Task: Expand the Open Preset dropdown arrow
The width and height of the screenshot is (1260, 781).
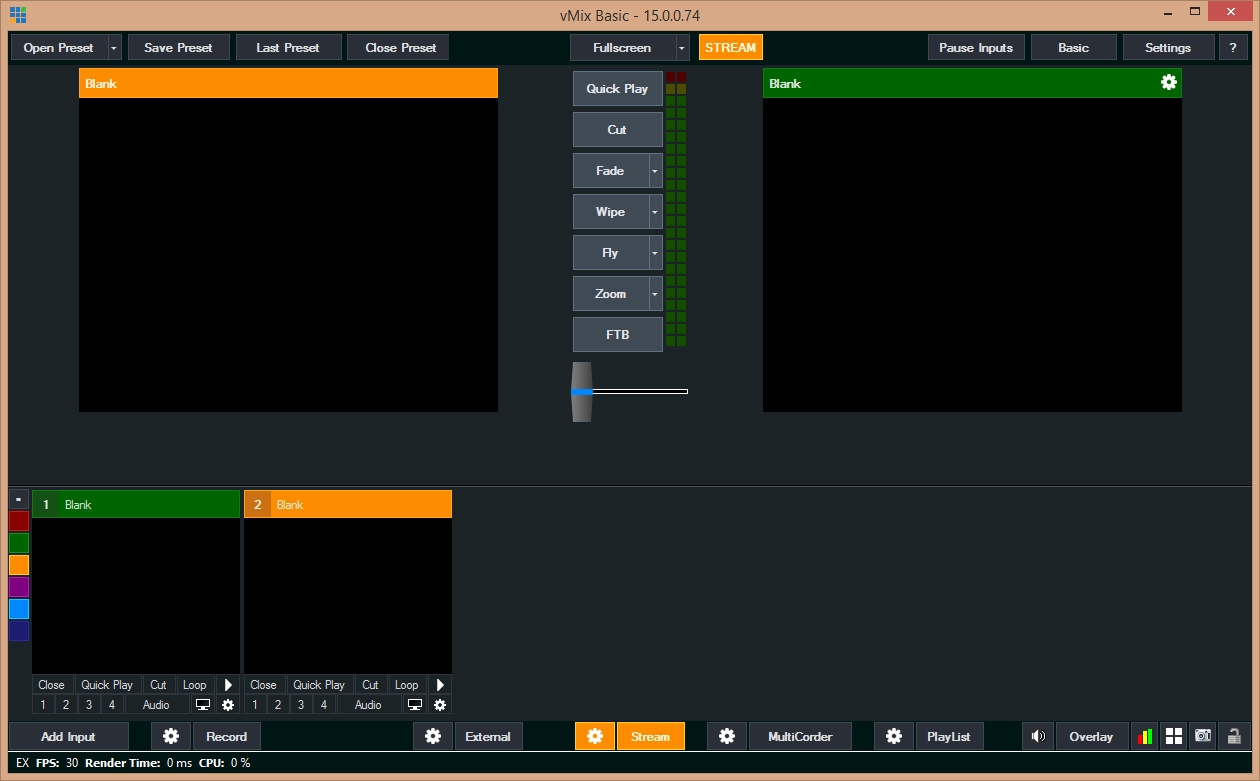Action: [114, 48]
